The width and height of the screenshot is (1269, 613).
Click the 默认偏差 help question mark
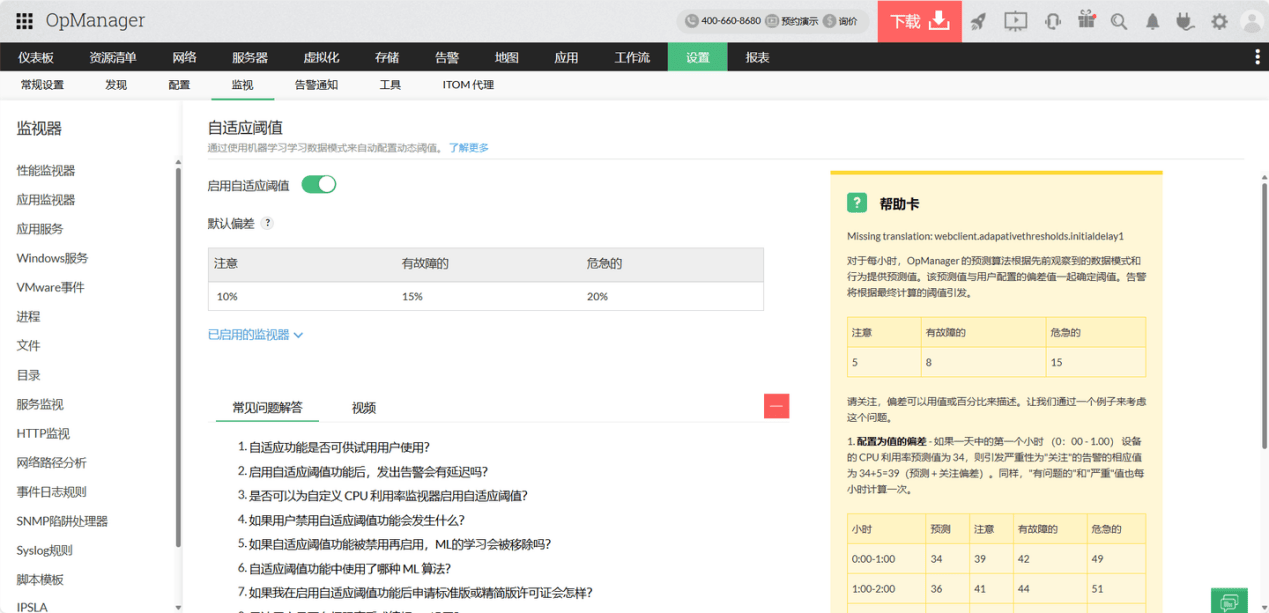point(267,224)
